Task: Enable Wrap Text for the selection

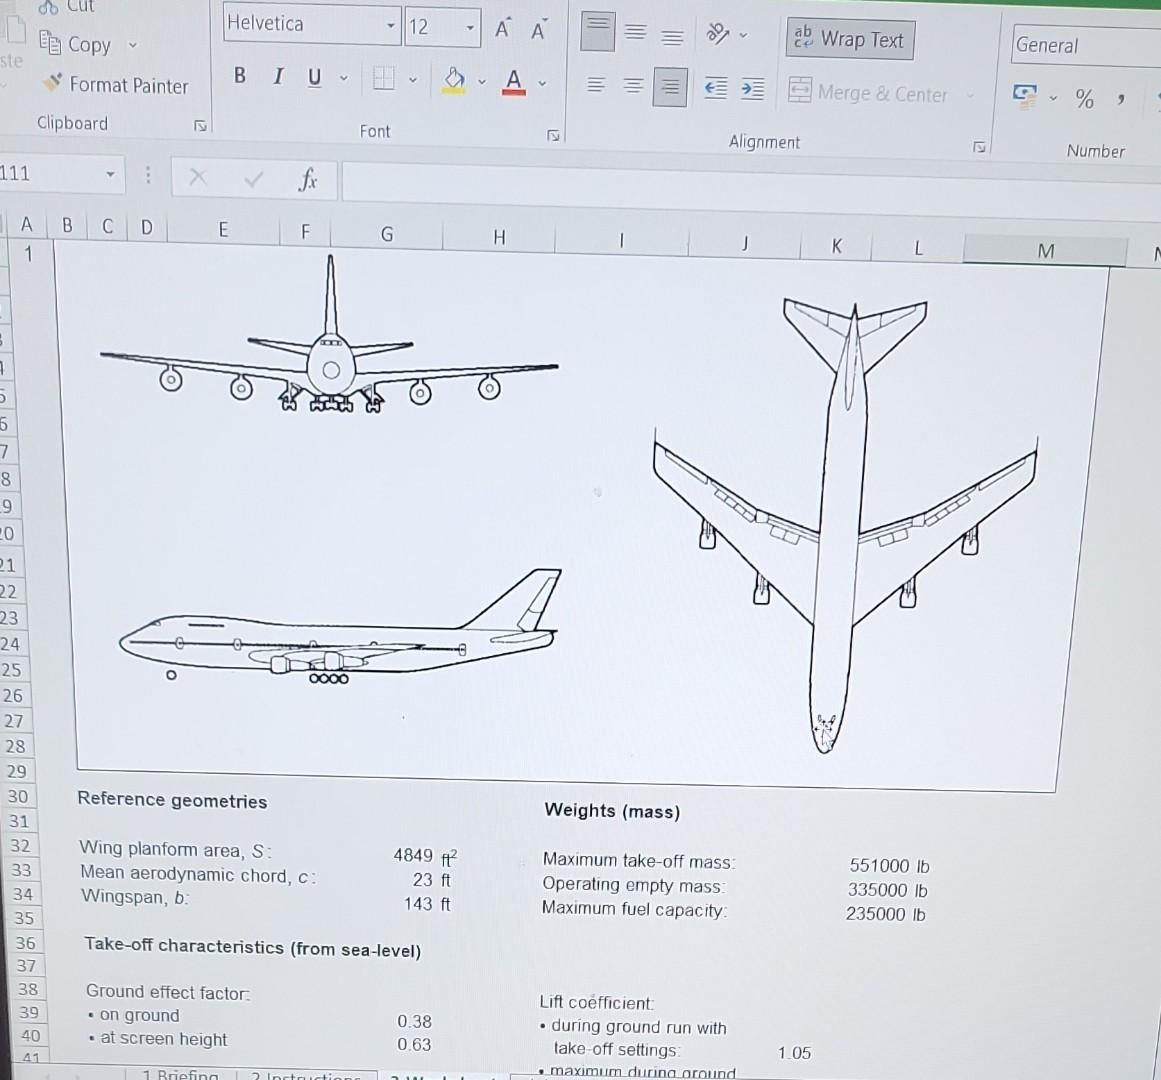Action: coord(849,39)
